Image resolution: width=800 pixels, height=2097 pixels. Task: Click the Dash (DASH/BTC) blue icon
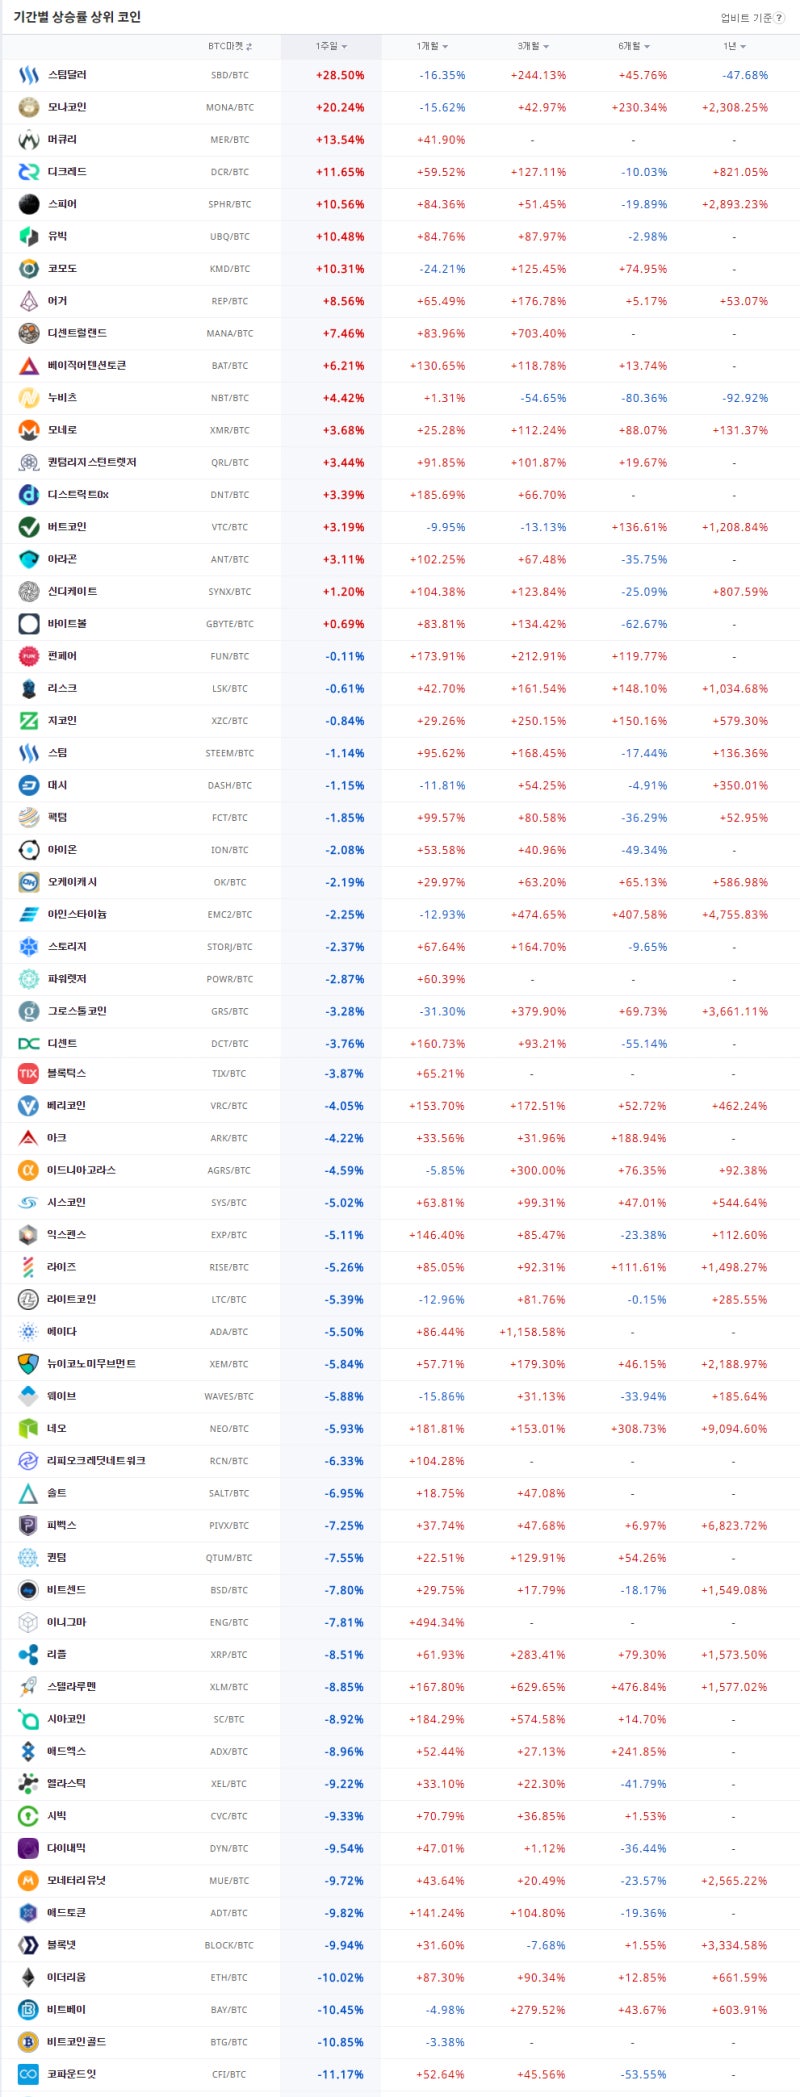click(29, 785)
